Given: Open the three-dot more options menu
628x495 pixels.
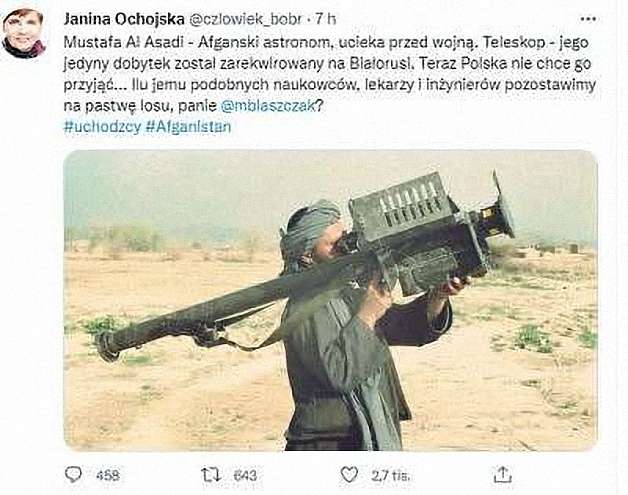Looking at the screenshot, I should (588, 19).
